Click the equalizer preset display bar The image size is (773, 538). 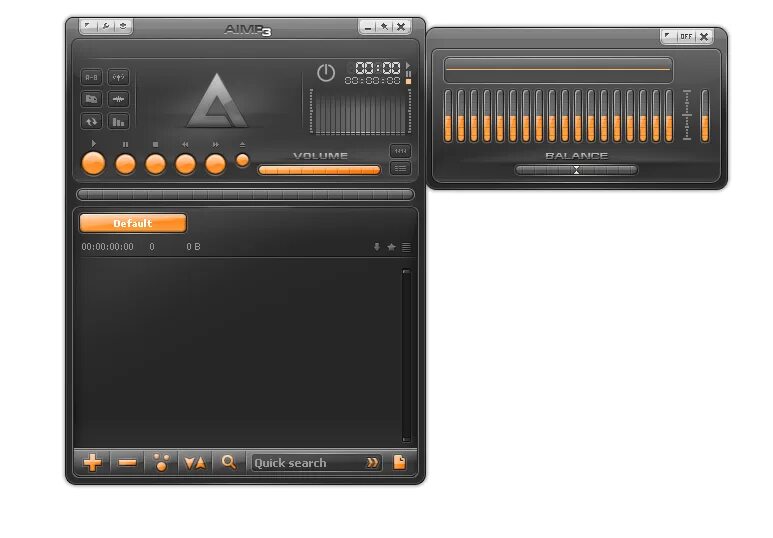pos(558,70)
